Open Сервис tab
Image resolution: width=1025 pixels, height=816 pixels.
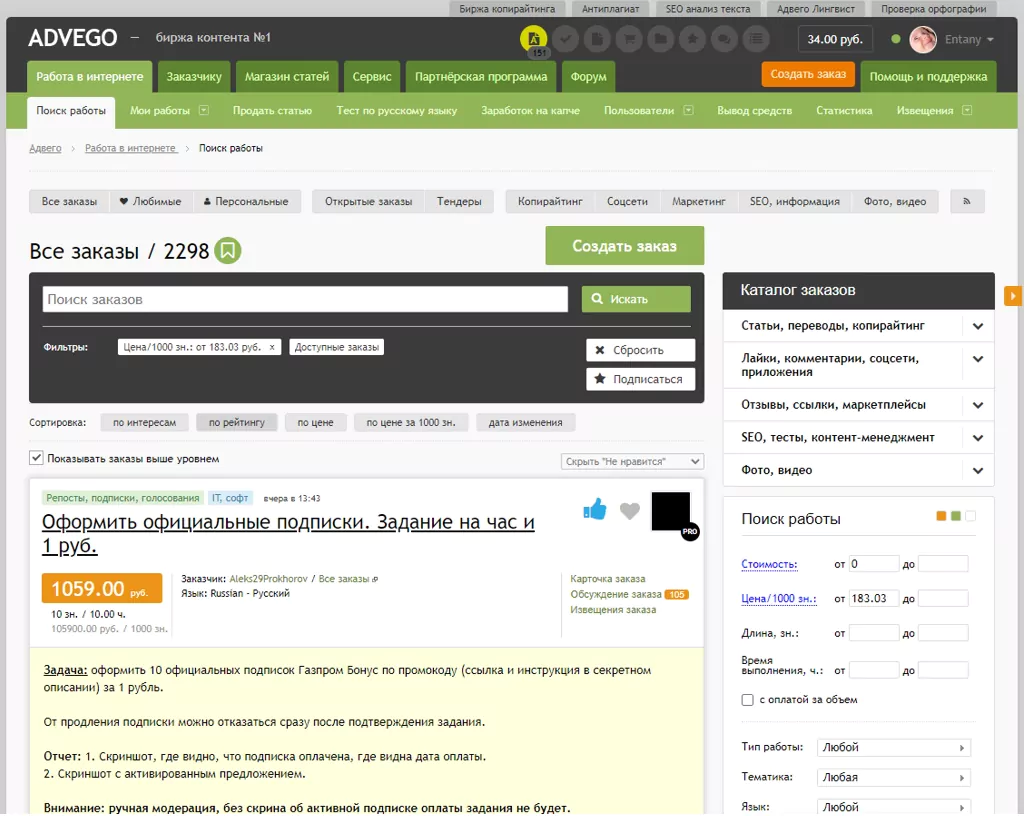tap(372, 76)
